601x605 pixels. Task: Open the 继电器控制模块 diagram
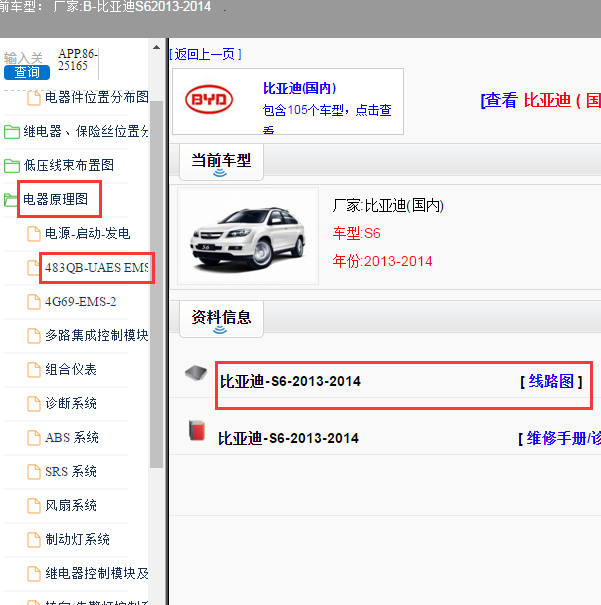pos(96,573)
